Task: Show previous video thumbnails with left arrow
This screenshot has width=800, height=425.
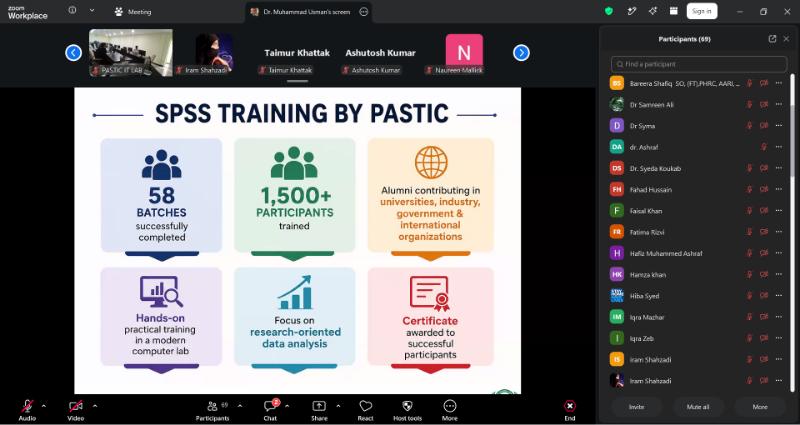Action: (x=73, y=53)
